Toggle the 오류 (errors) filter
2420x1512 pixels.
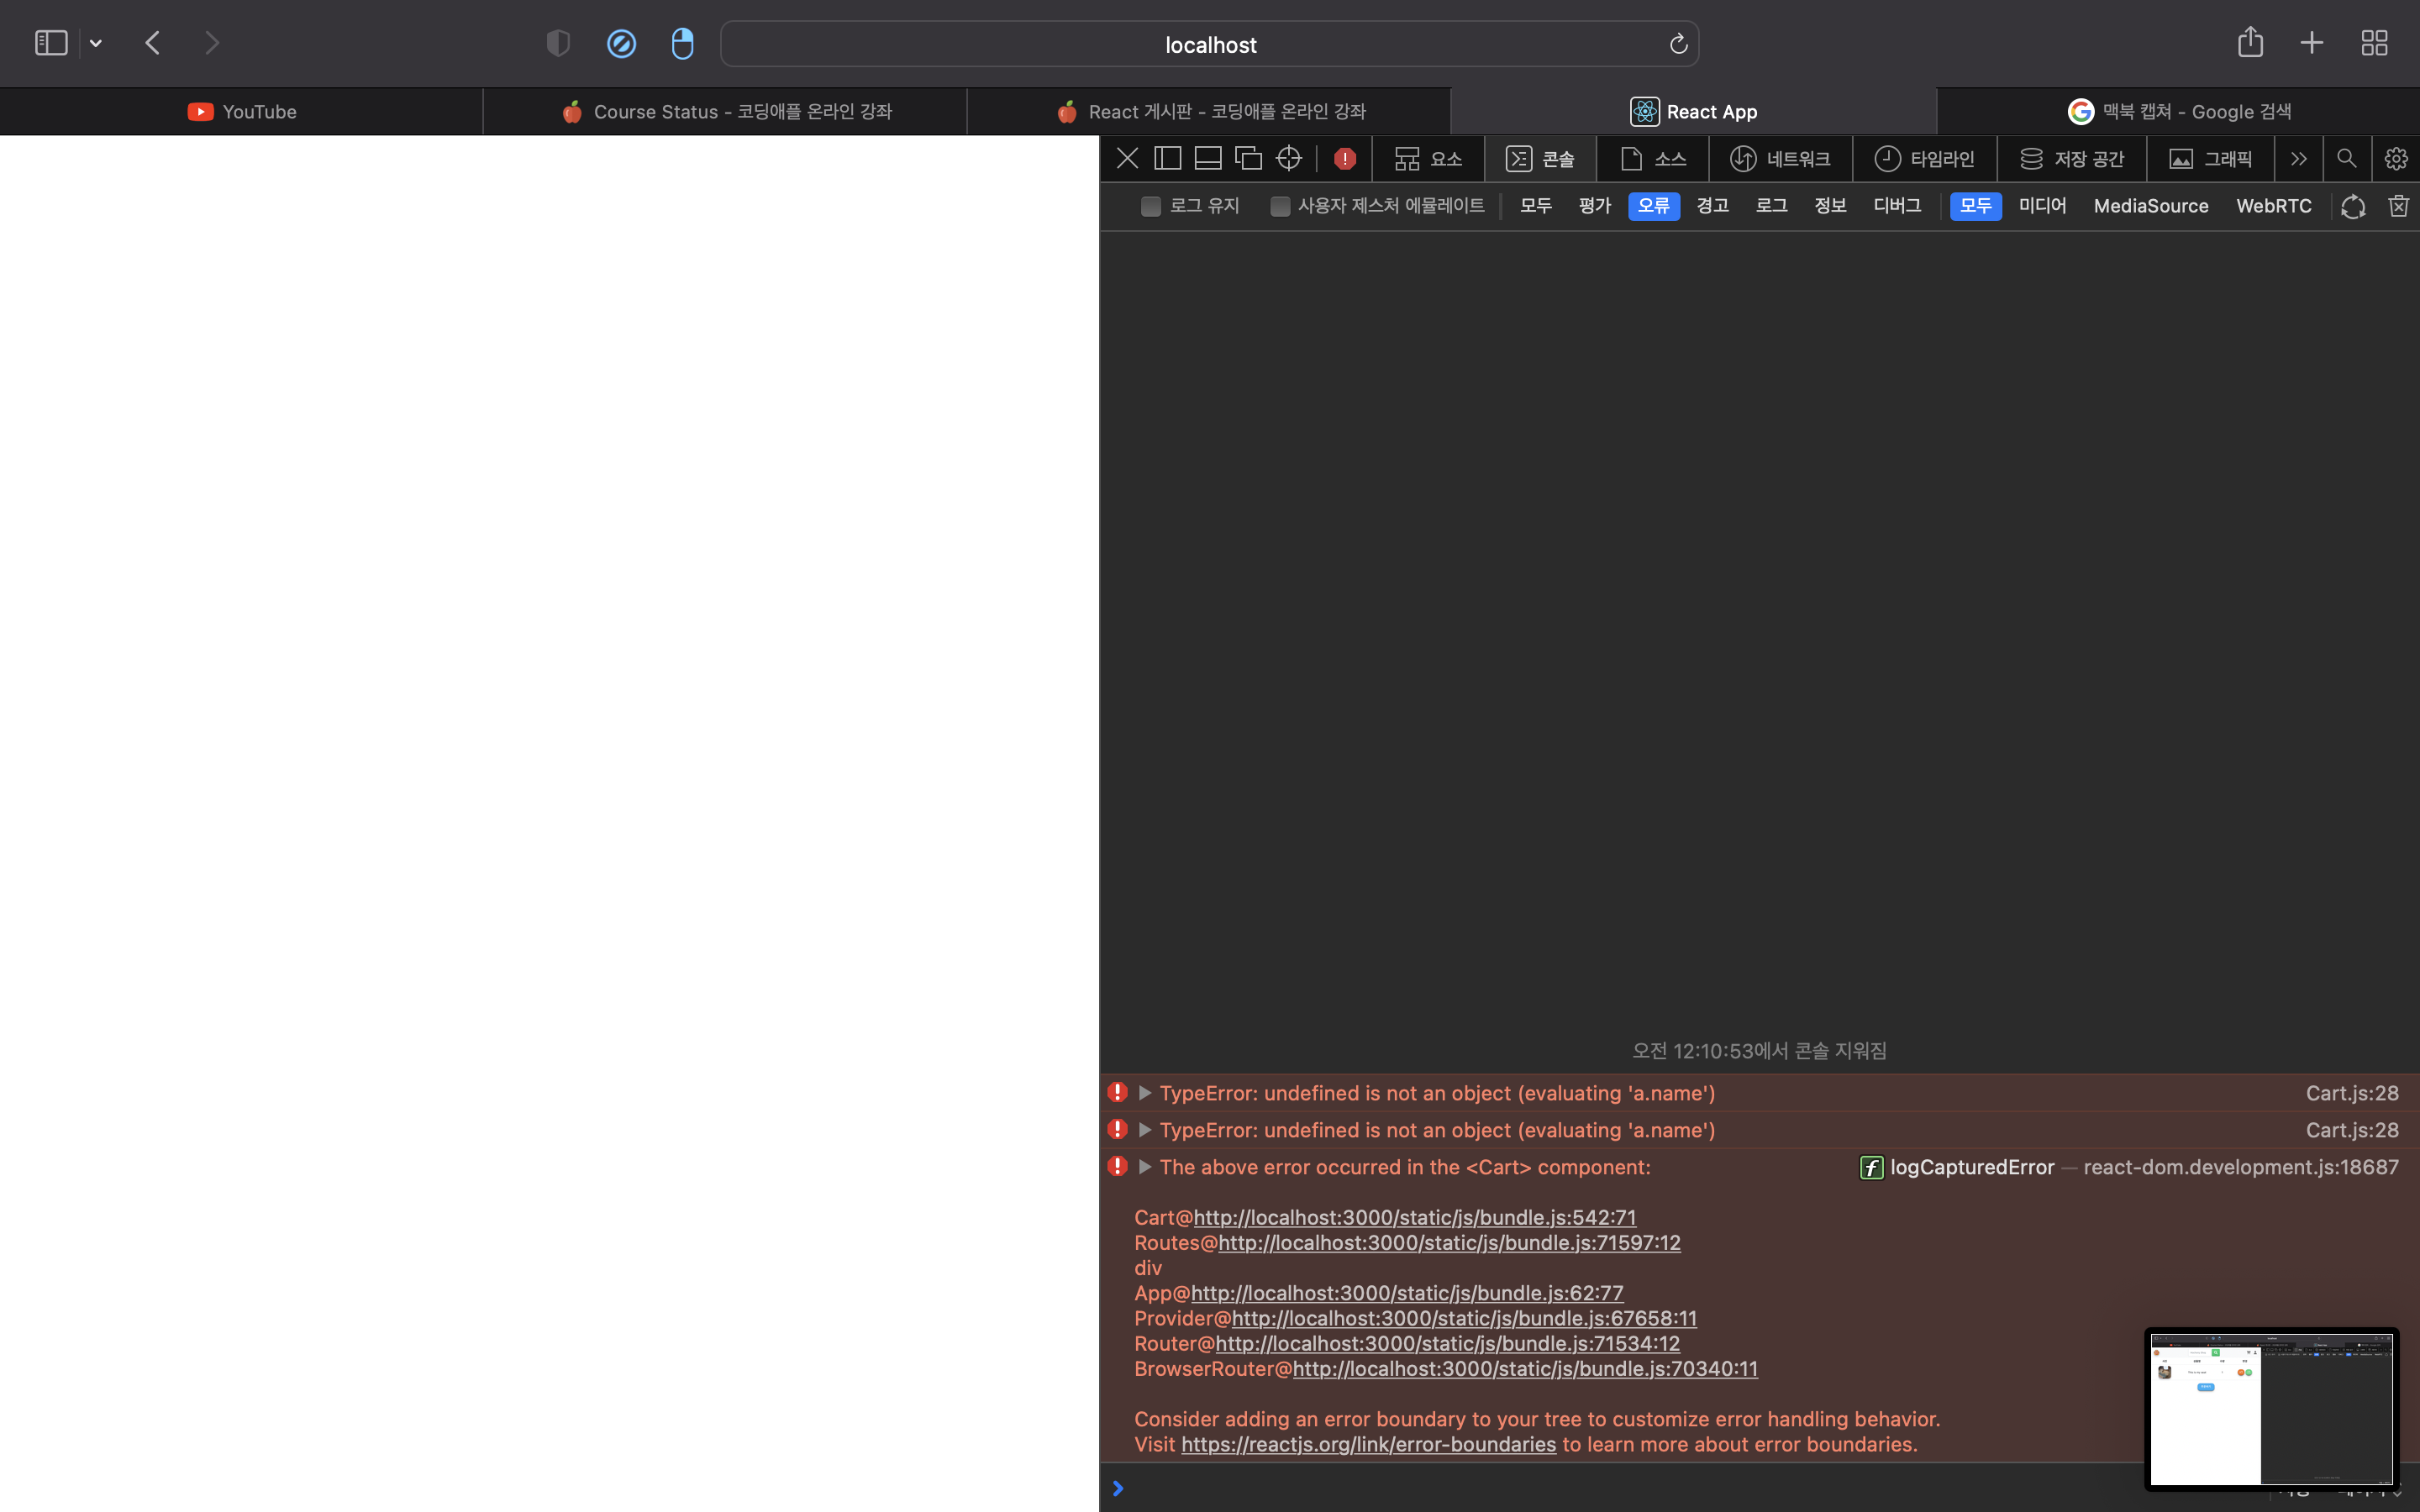click(x=1654, y=206)
